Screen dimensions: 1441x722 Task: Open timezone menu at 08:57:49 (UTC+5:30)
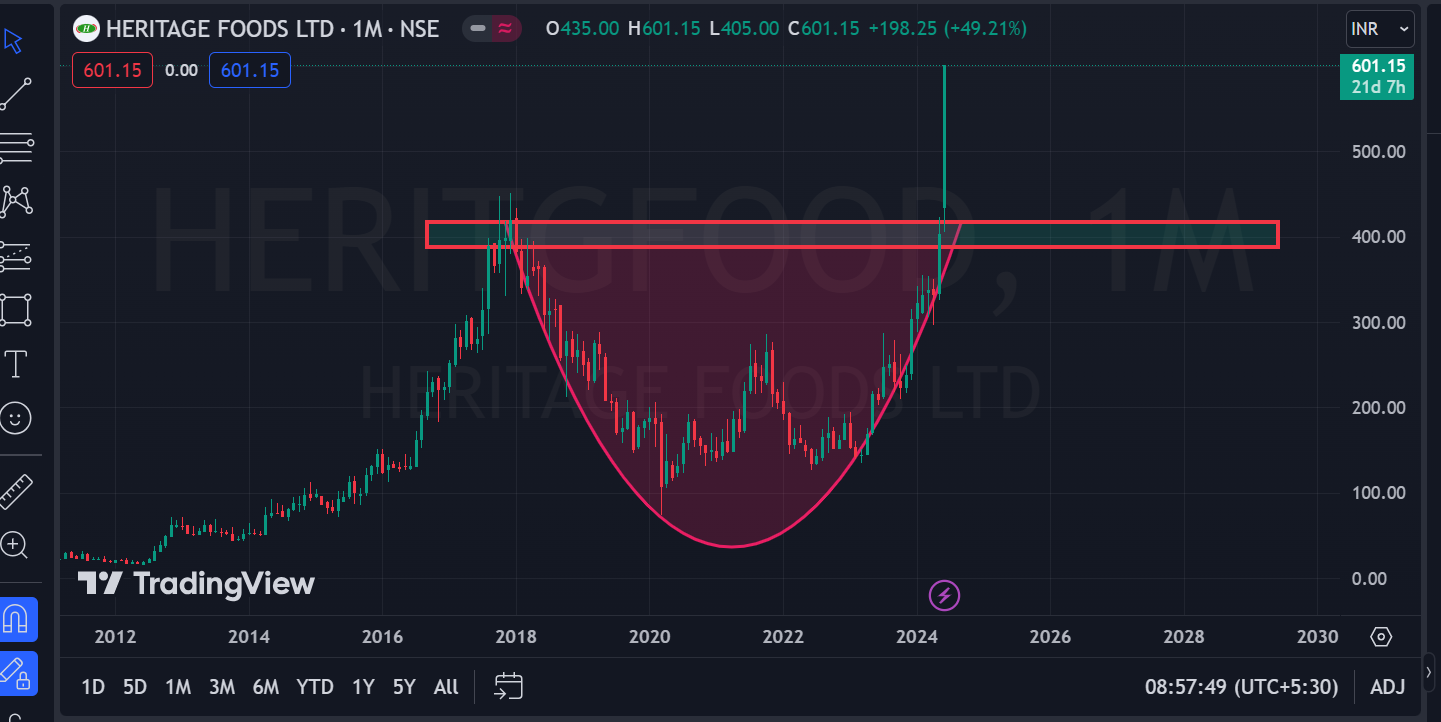tap(1241, 687)
